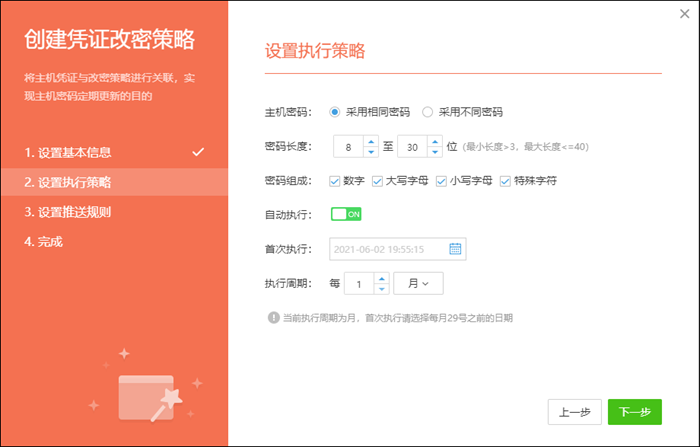
Task: Select 采用相同密码 radio option
Action: click(x=335, y=112)
